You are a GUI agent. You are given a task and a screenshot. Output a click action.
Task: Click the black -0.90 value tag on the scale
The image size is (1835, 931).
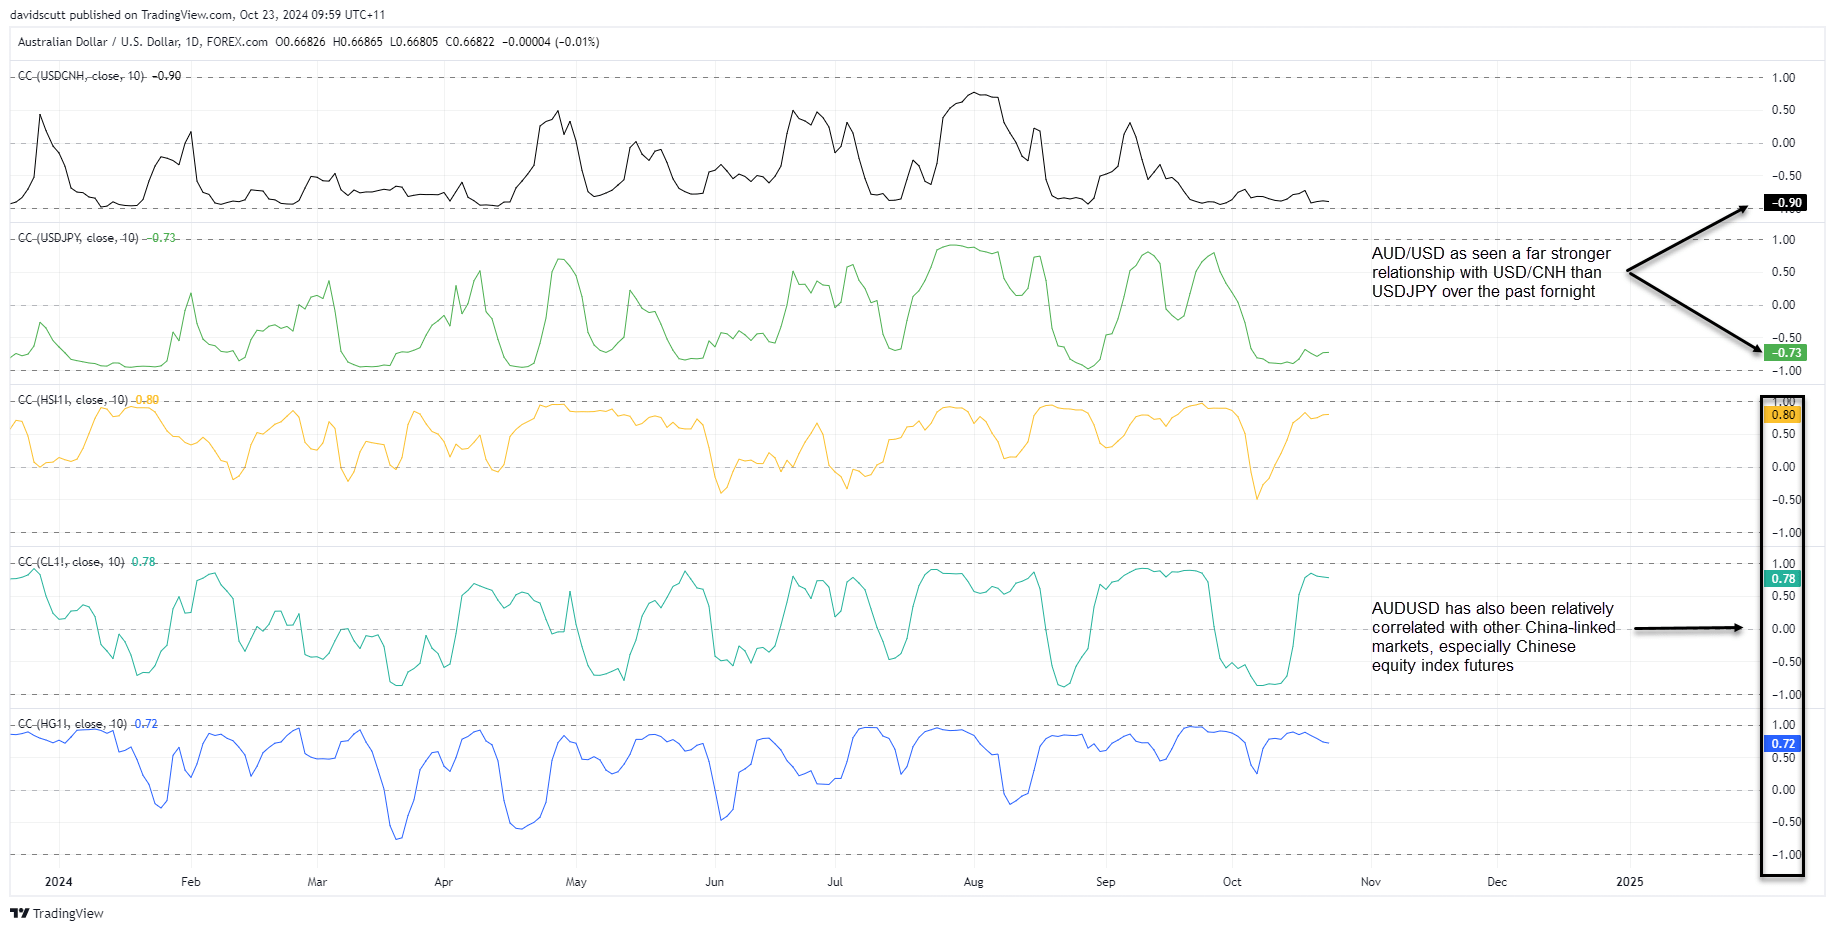1785,203
